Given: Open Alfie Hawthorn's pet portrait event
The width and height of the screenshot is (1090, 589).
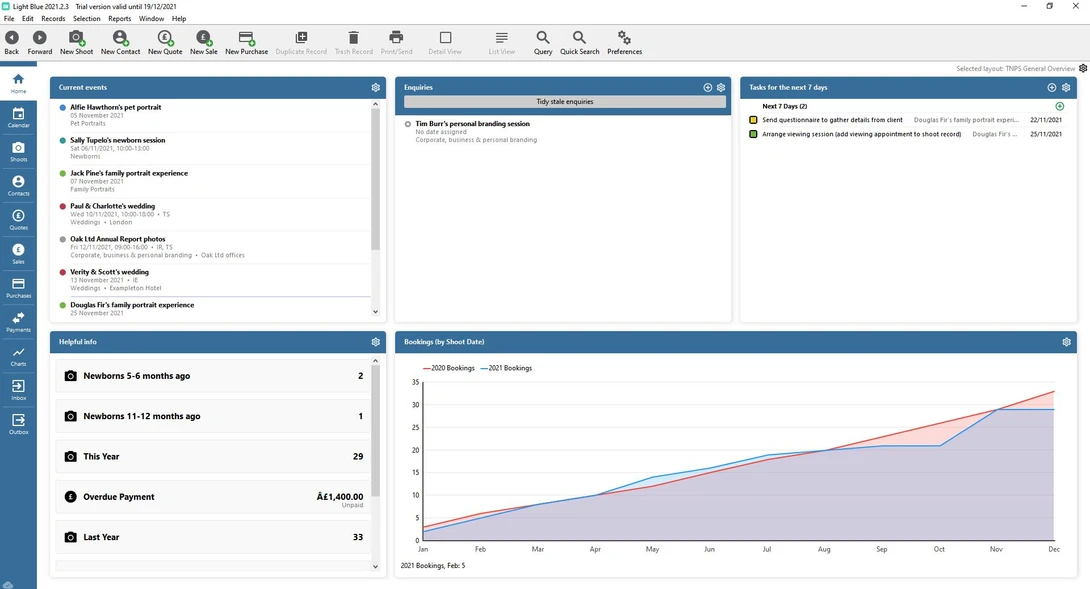Looking at the screenshot, I should click(x=212, y=115).
